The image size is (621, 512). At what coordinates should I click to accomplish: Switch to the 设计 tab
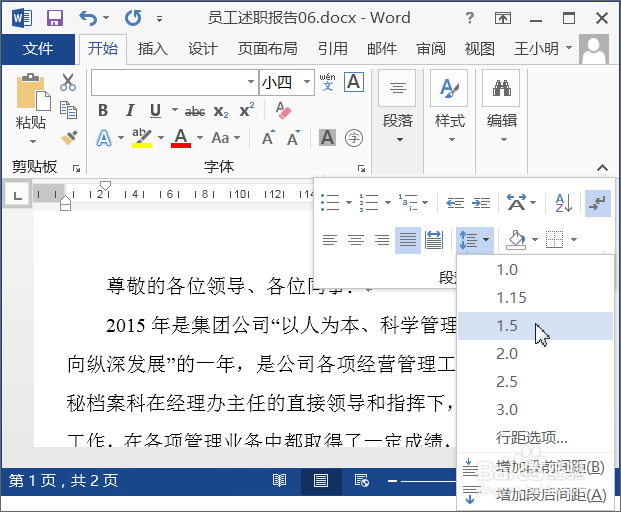coord(202,49)
